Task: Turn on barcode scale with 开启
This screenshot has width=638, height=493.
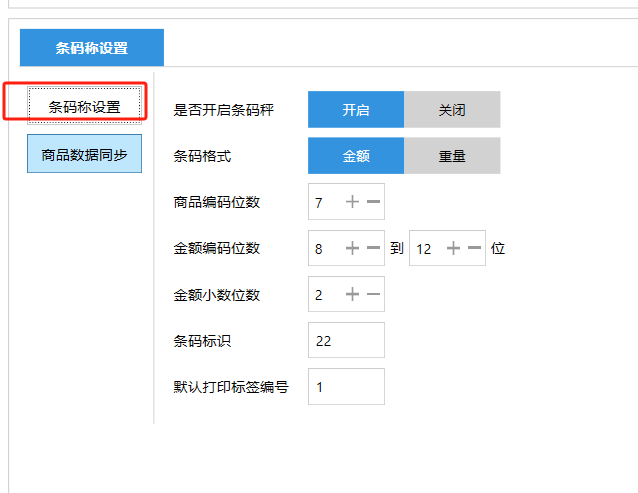Action: coord(356,110)
